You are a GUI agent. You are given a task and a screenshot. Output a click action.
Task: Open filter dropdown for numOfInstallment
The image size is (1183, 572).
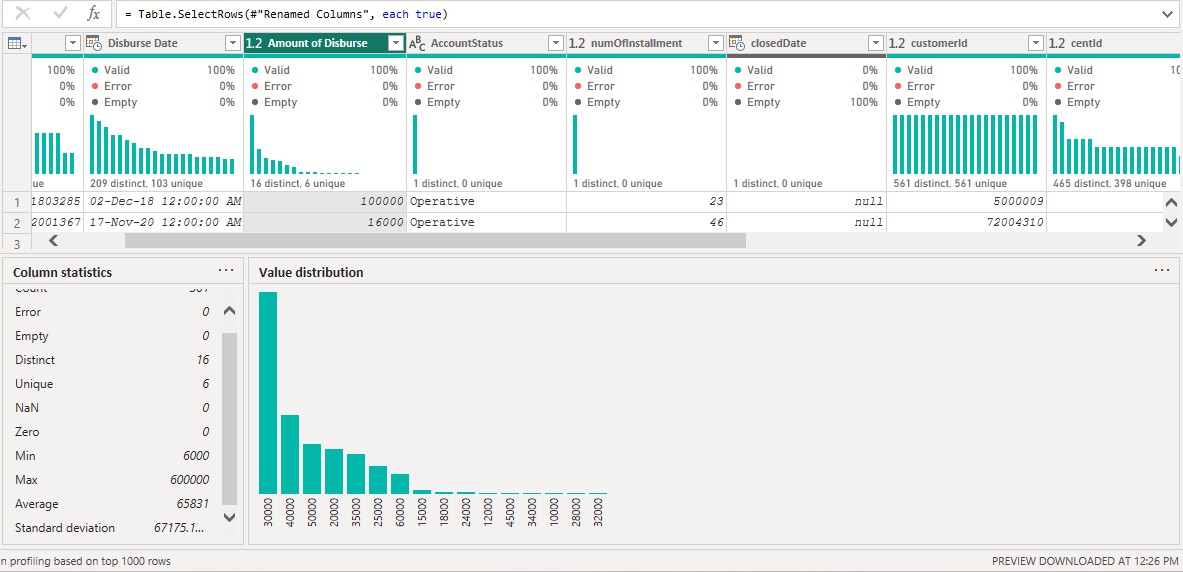coord(715,44)
